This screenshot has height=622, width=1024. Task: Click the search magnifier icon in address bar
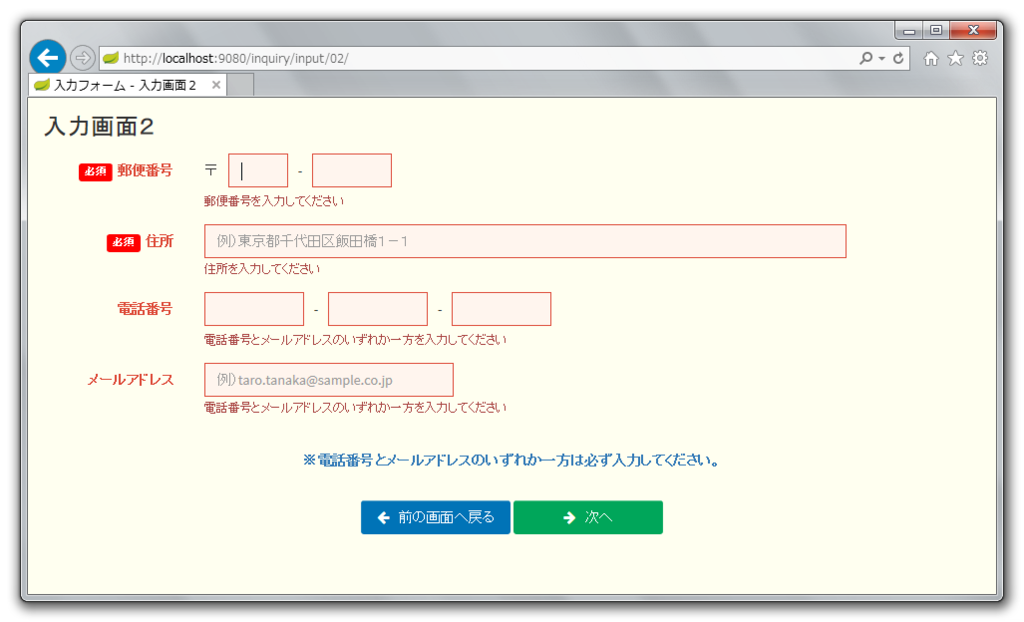click(x=866, y=58)
